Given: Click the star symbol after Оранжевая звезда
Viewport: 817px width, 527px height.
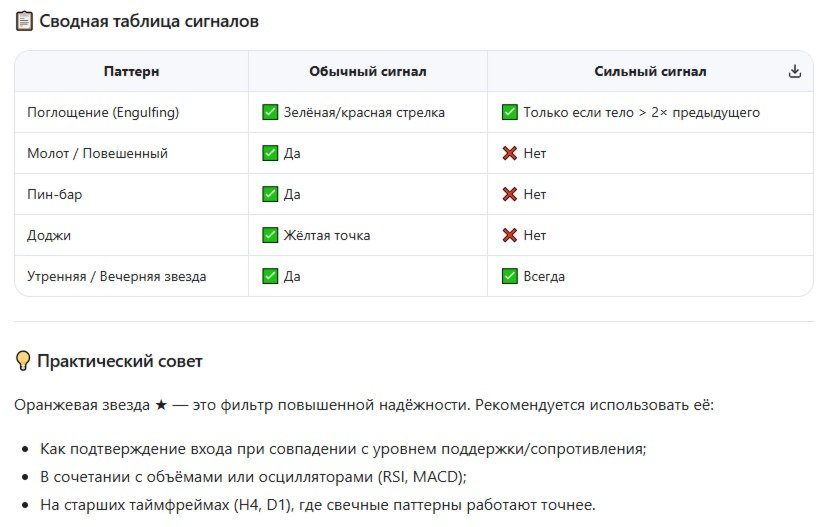Looking at the screenshot, I should click(161, 405).
